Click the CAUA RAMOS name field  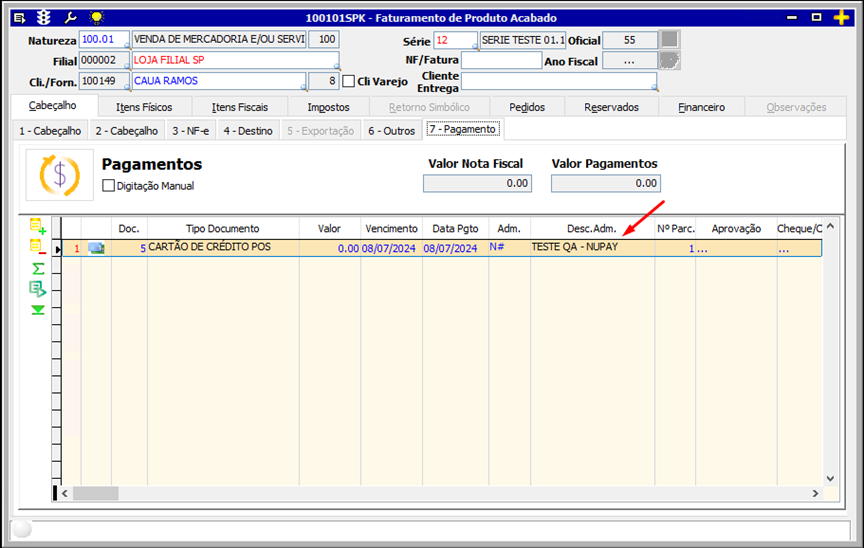point(219,82)
